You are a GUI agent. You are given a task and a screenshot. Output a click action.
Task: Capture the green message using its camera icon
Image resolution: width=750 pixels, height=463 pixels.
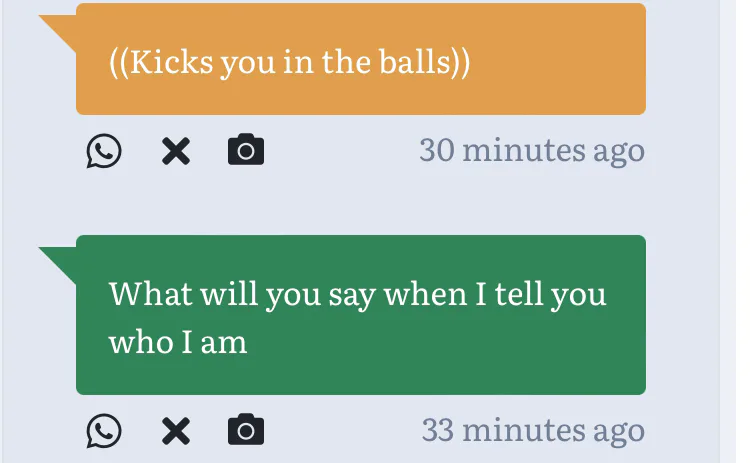tap(246, 430)
